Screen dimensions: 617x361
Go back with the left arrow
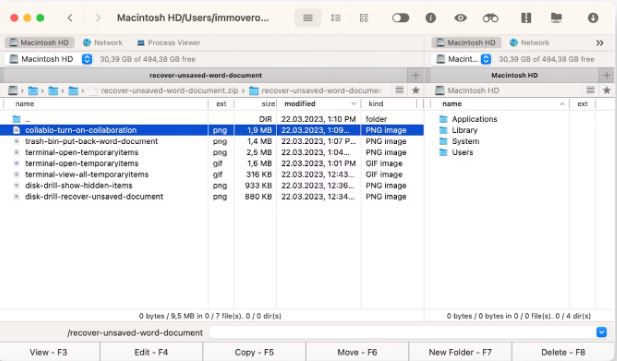pyautogui.click(x=70, y=18)
